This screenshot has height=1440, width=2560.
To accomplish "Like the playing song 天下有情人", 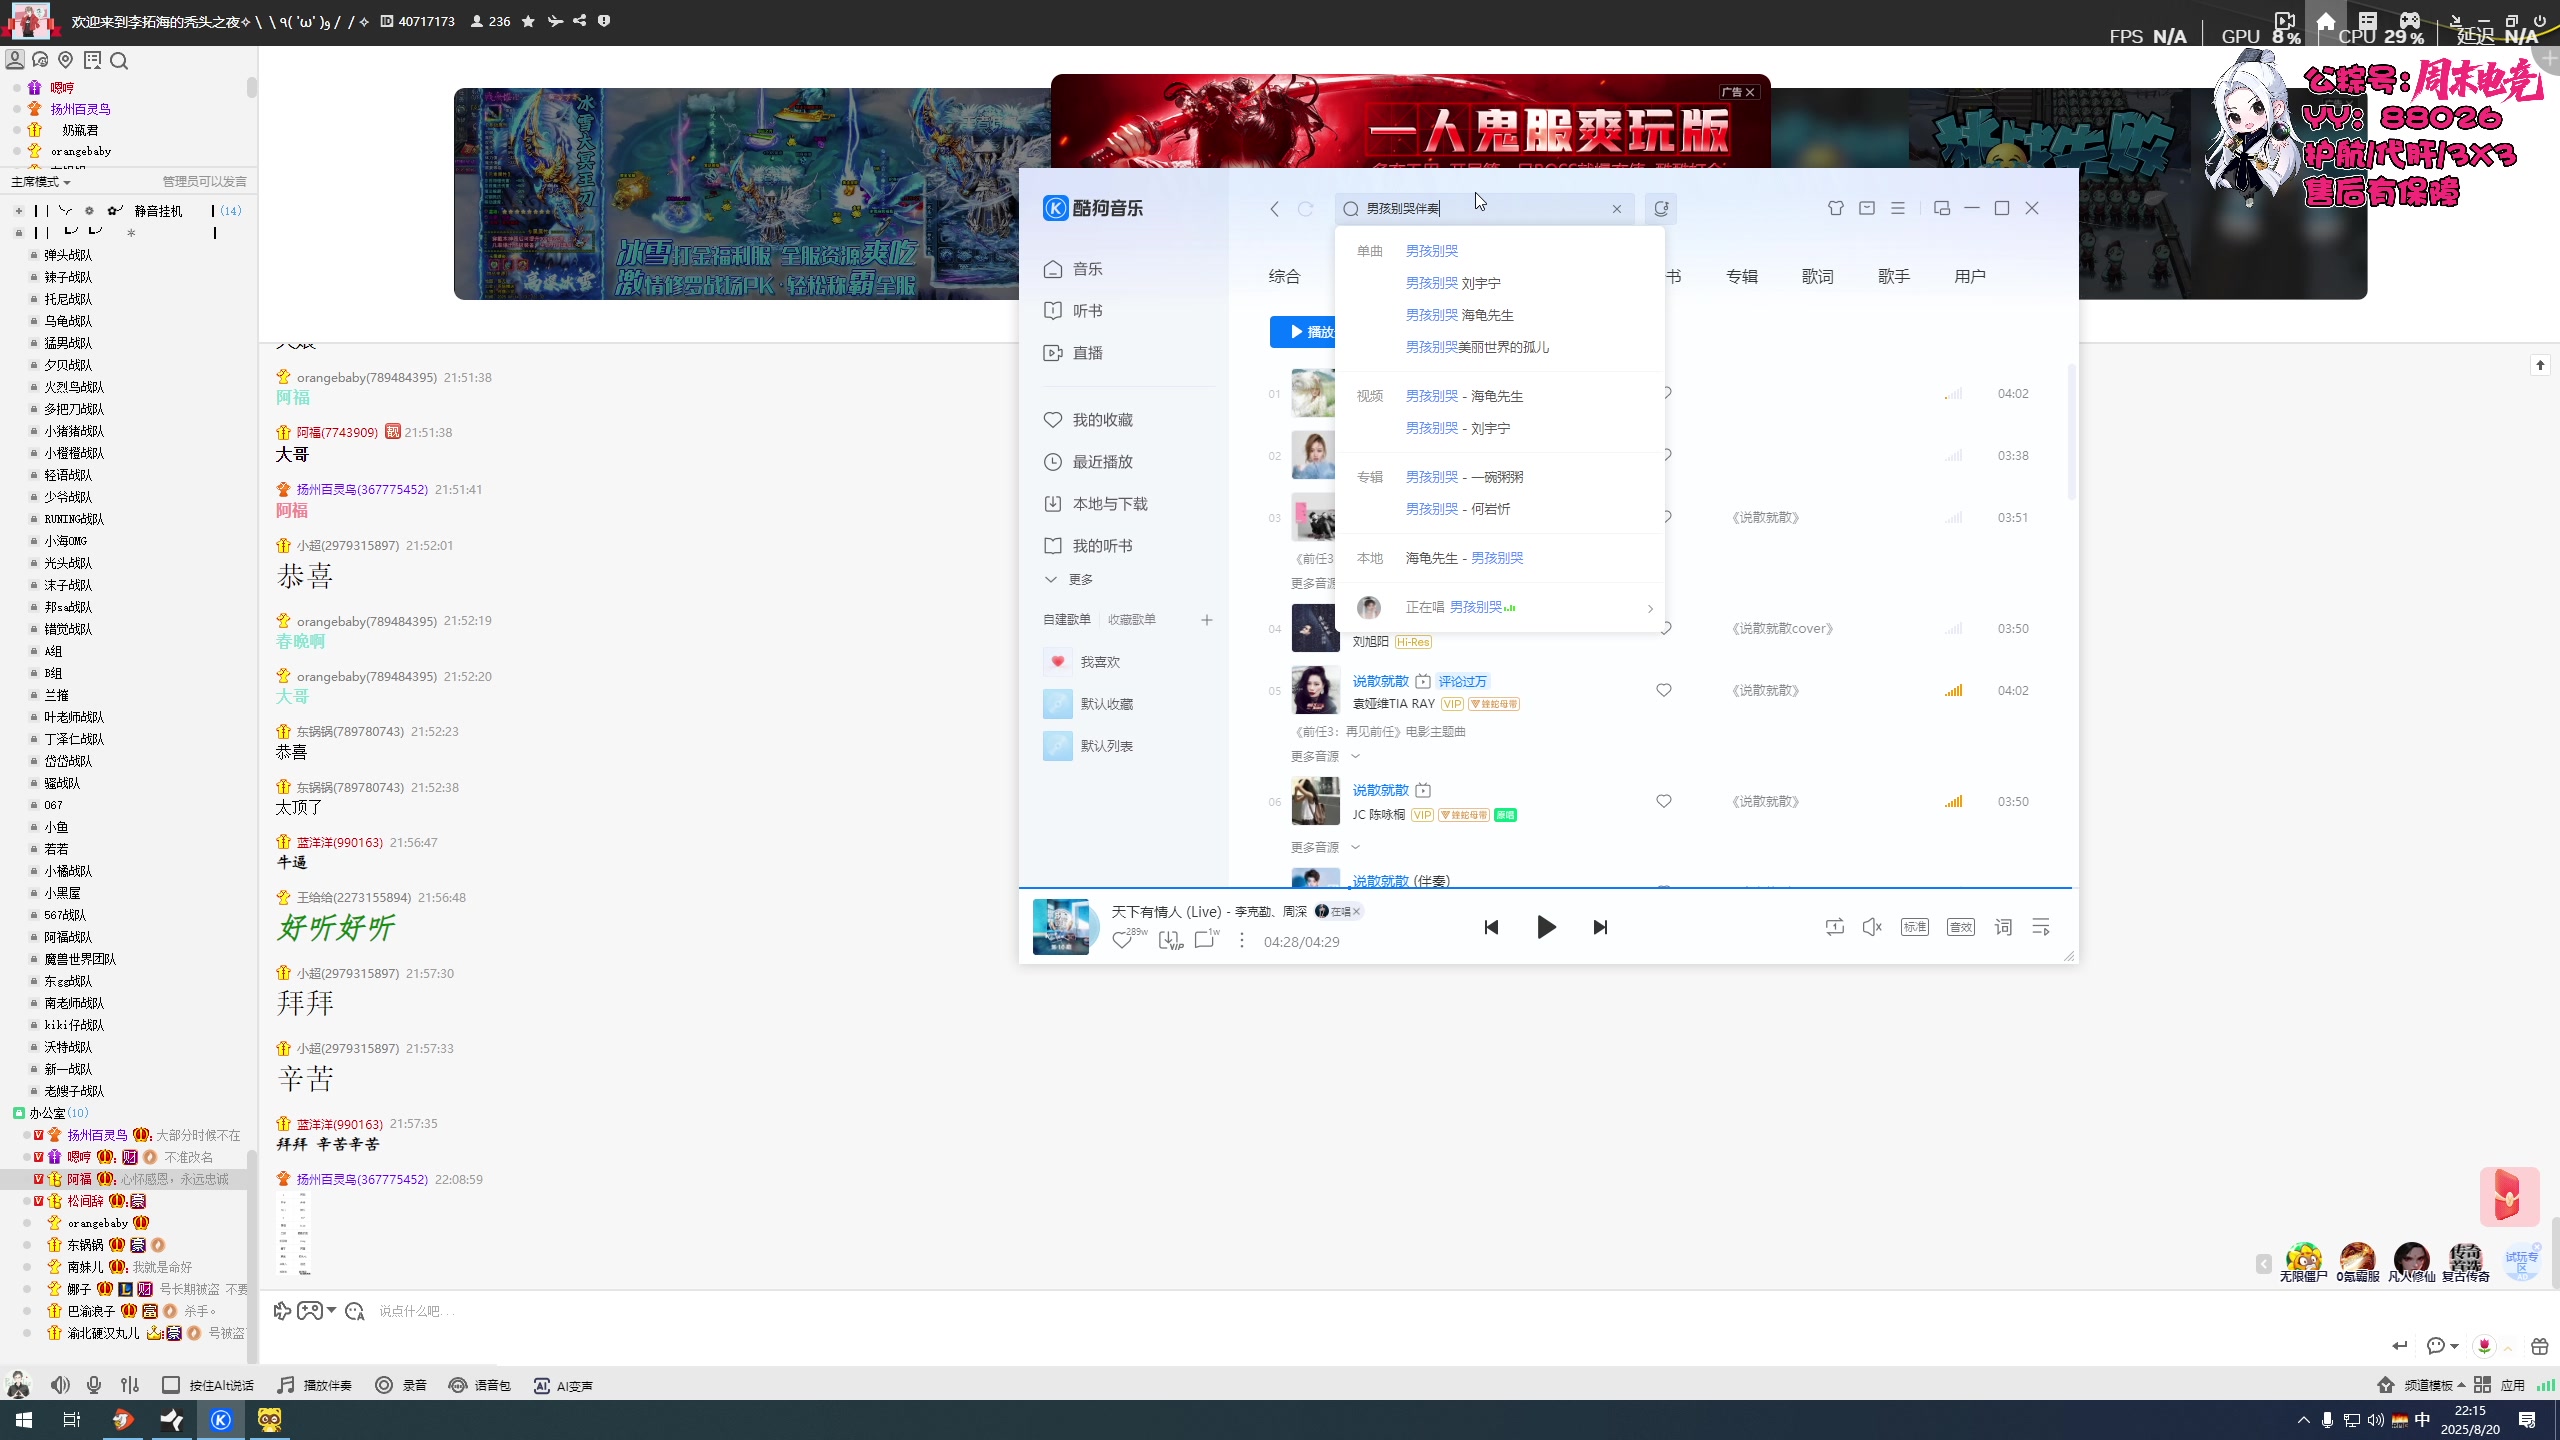I will coord(1123,941).
